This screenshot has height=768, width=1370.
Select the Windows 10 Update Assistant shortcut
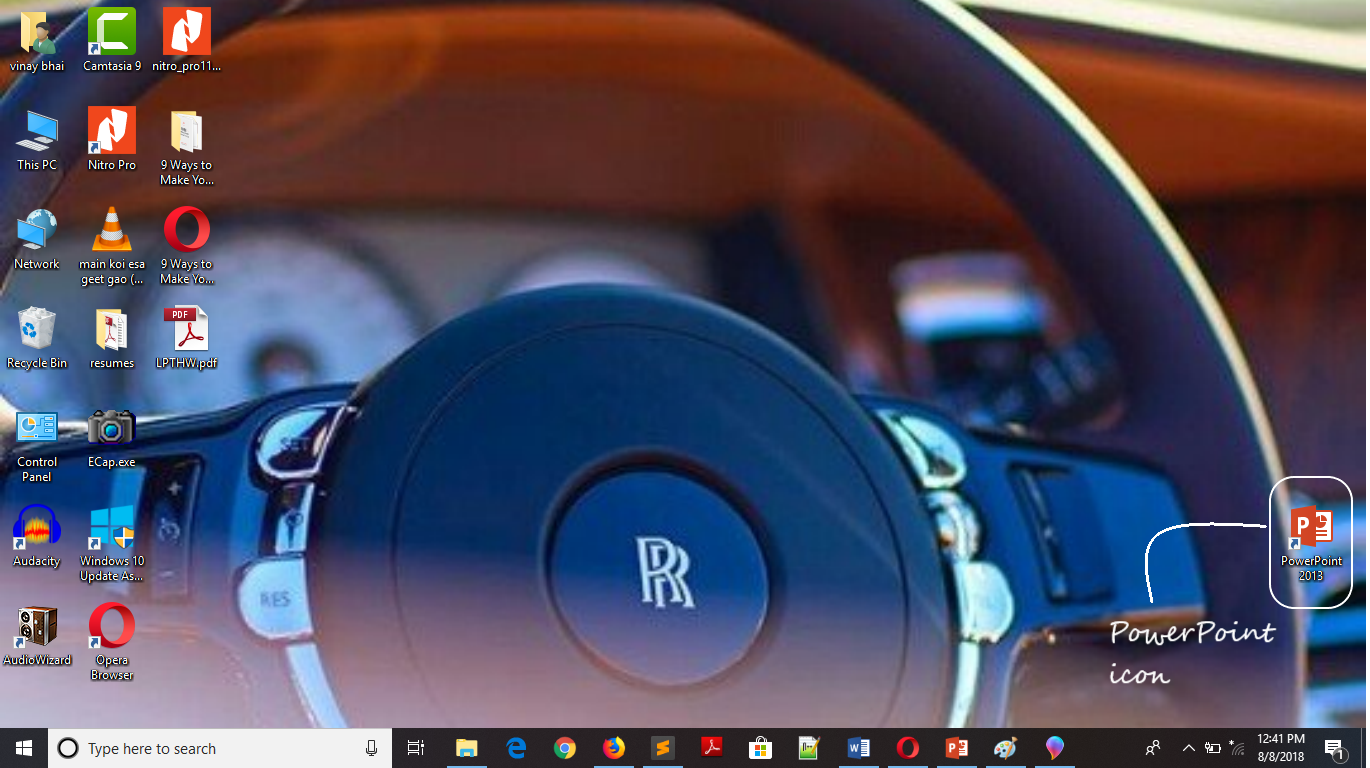pos(112,528)
